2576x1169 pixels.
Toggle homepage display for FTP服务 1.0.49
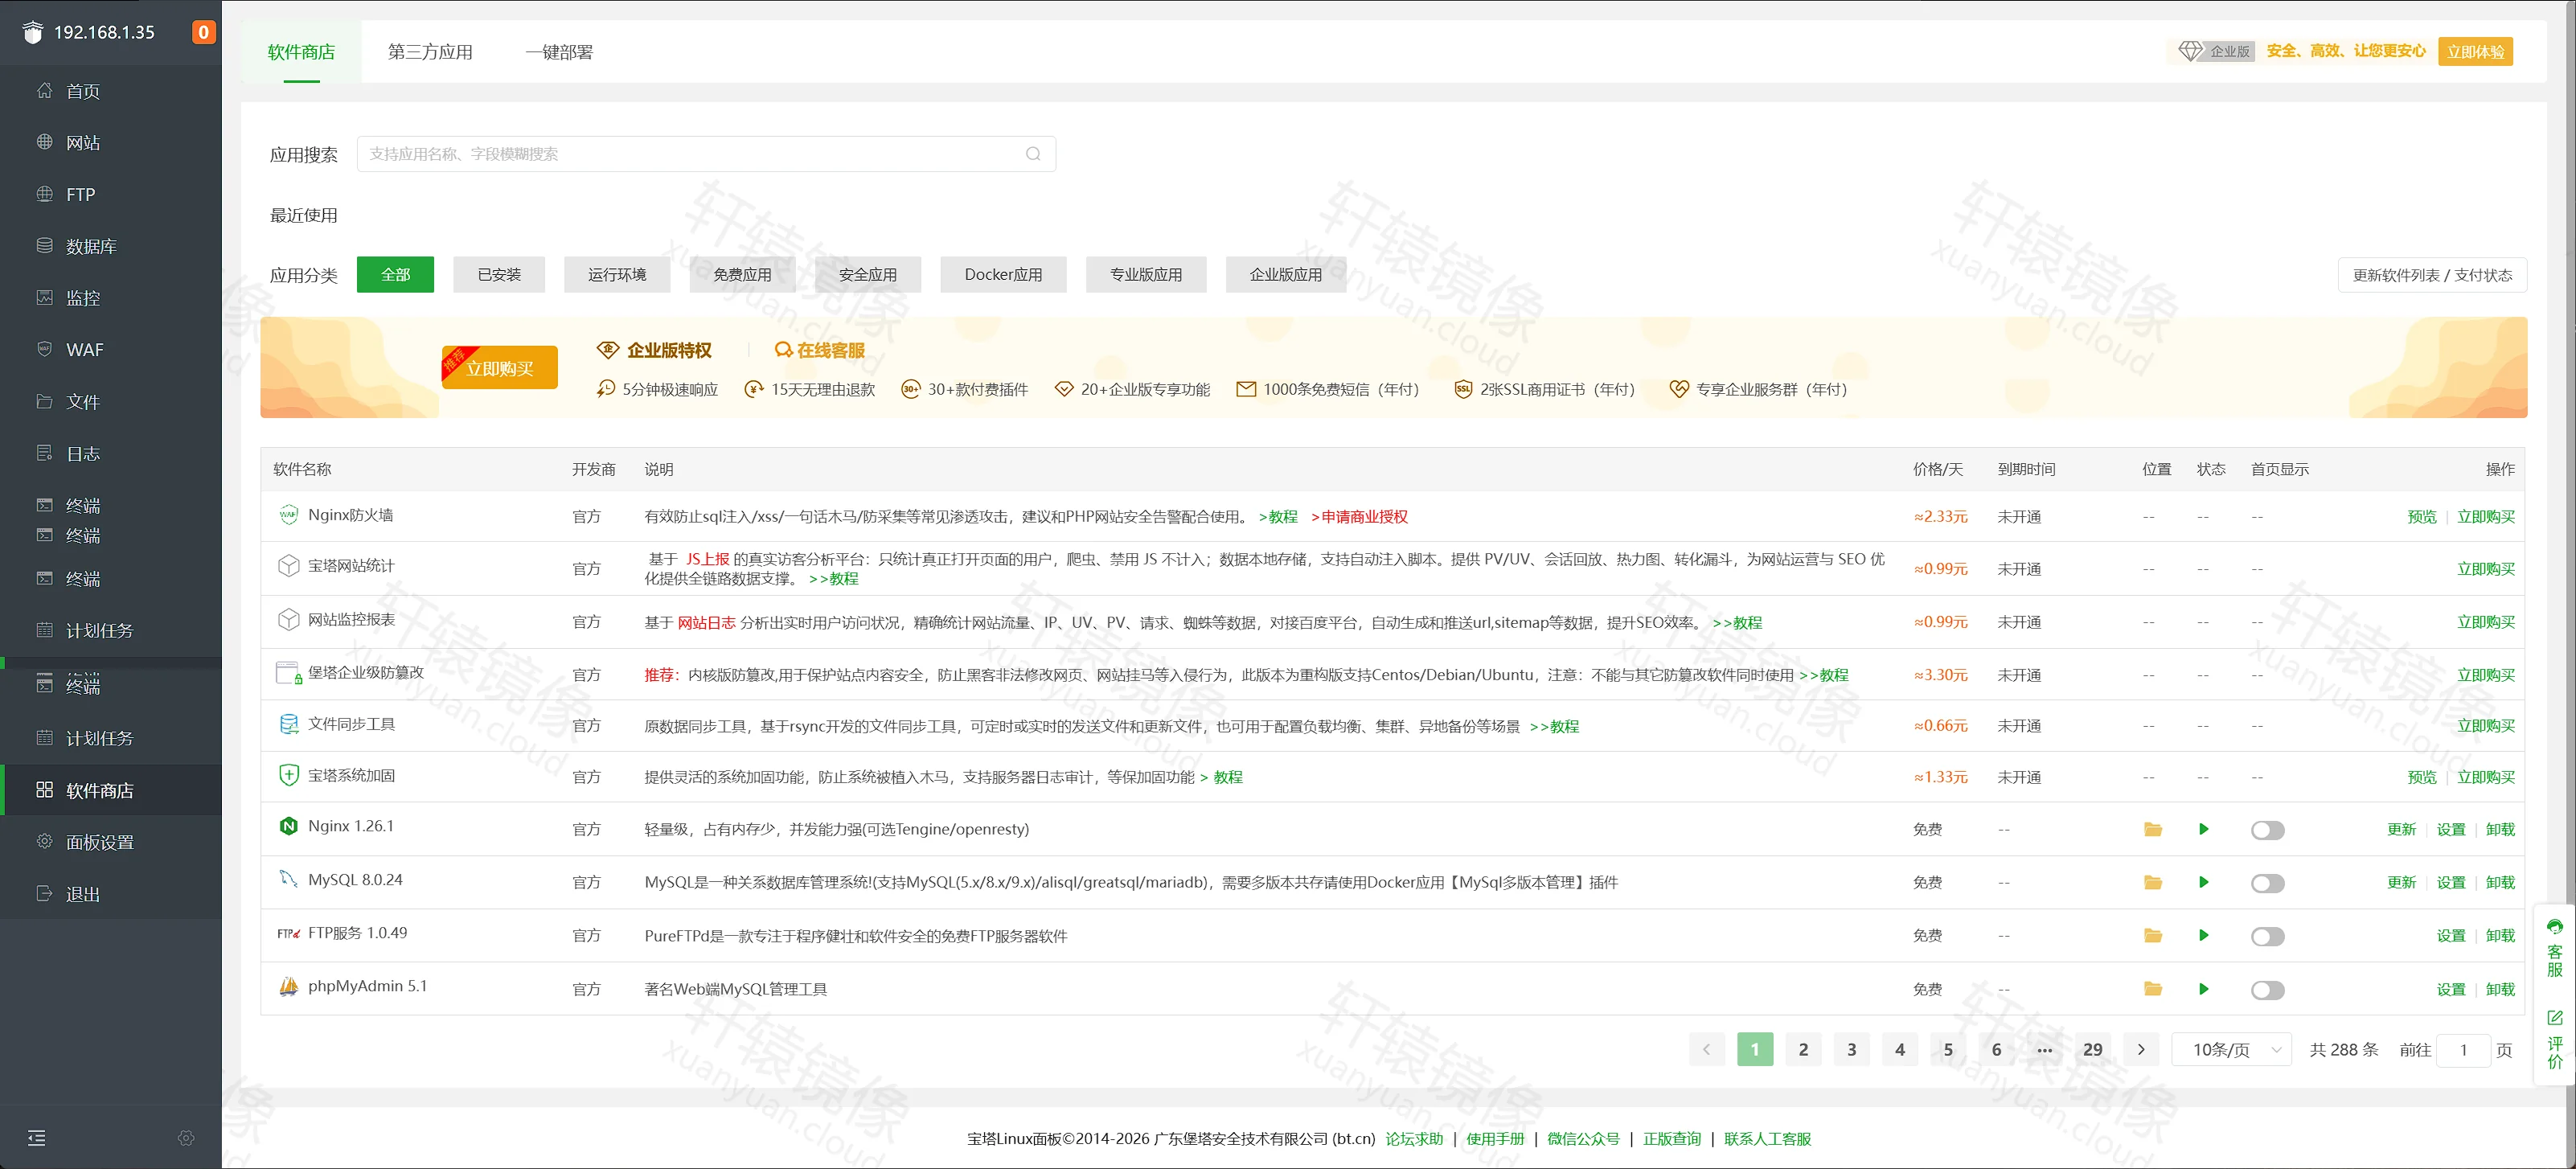[2267, 936]
